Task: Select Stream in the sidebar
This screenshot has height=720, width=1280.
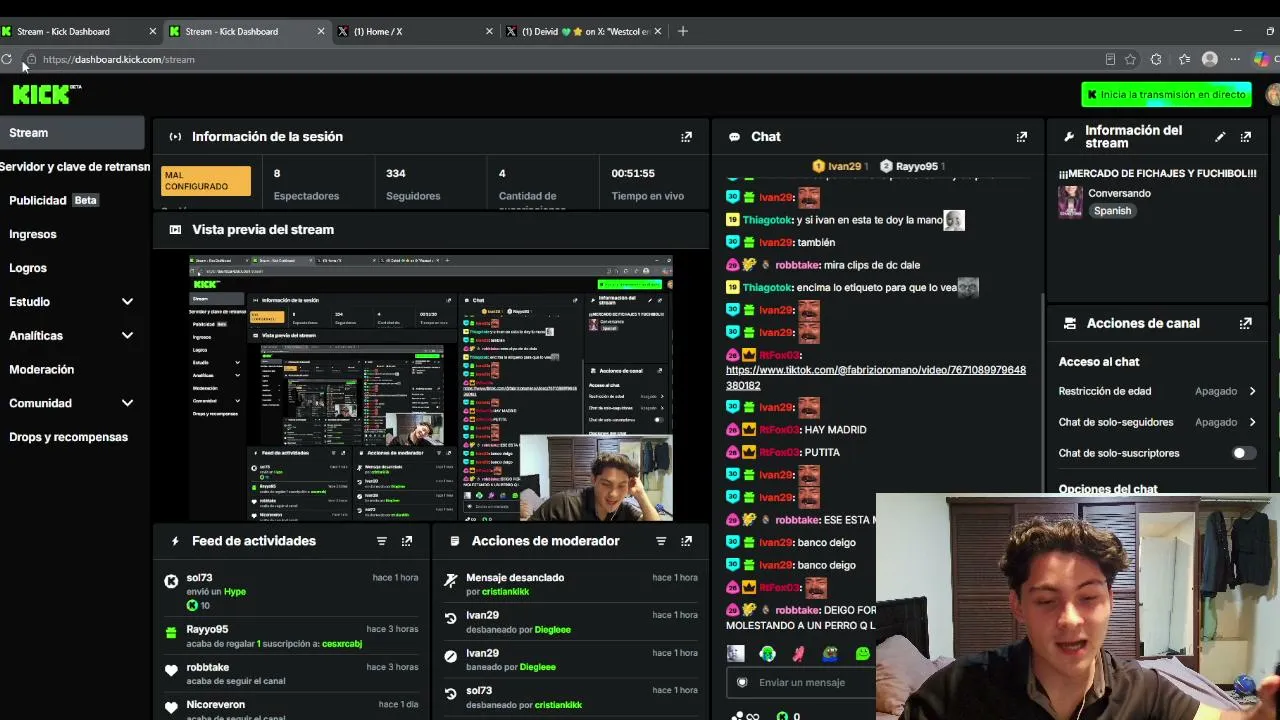Action: [71, 133]
